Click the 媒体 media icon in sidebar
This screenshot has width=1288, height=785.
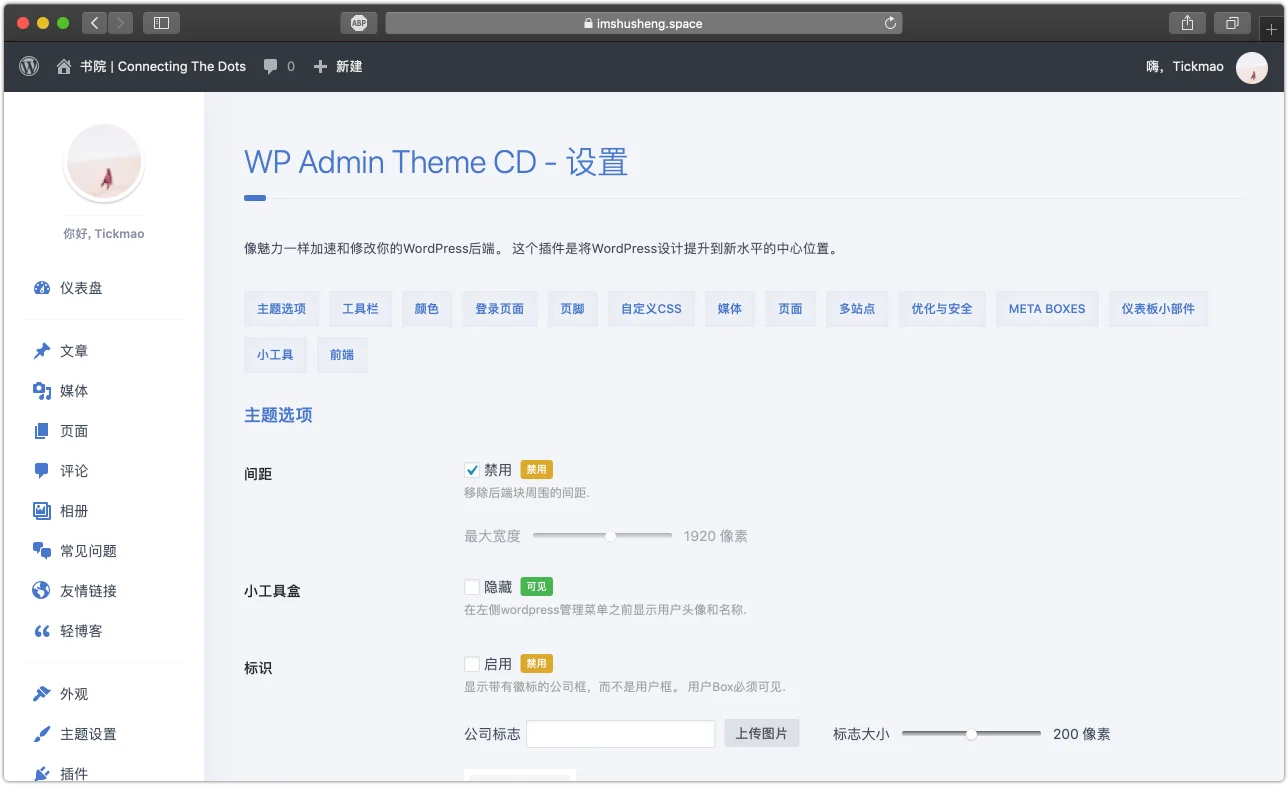pos(41,391)
